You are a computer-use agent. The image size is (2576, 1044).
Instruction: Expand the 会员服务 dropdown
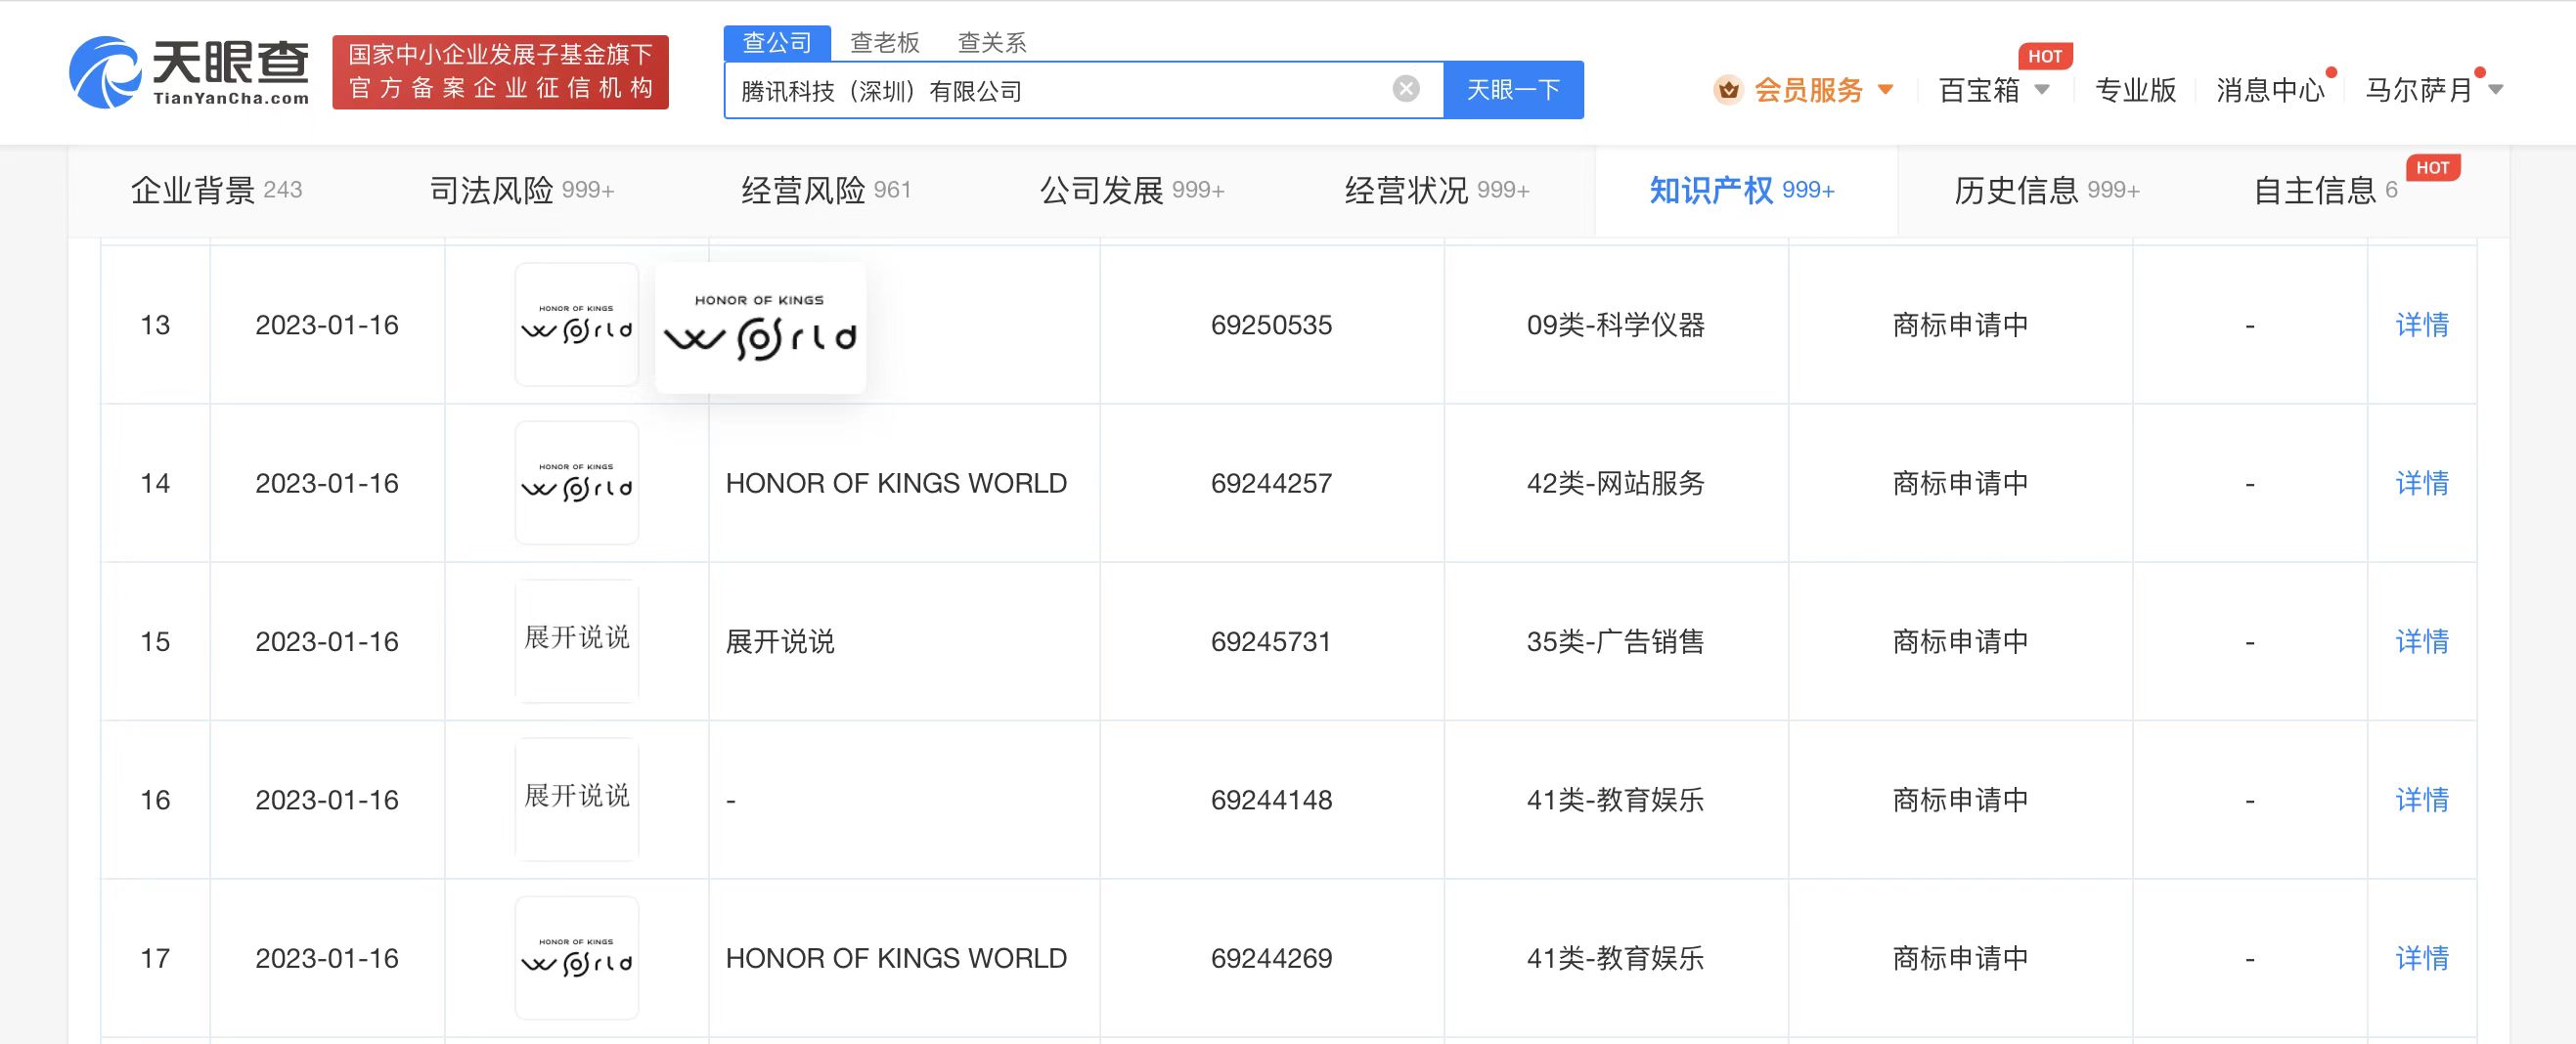1885,90
